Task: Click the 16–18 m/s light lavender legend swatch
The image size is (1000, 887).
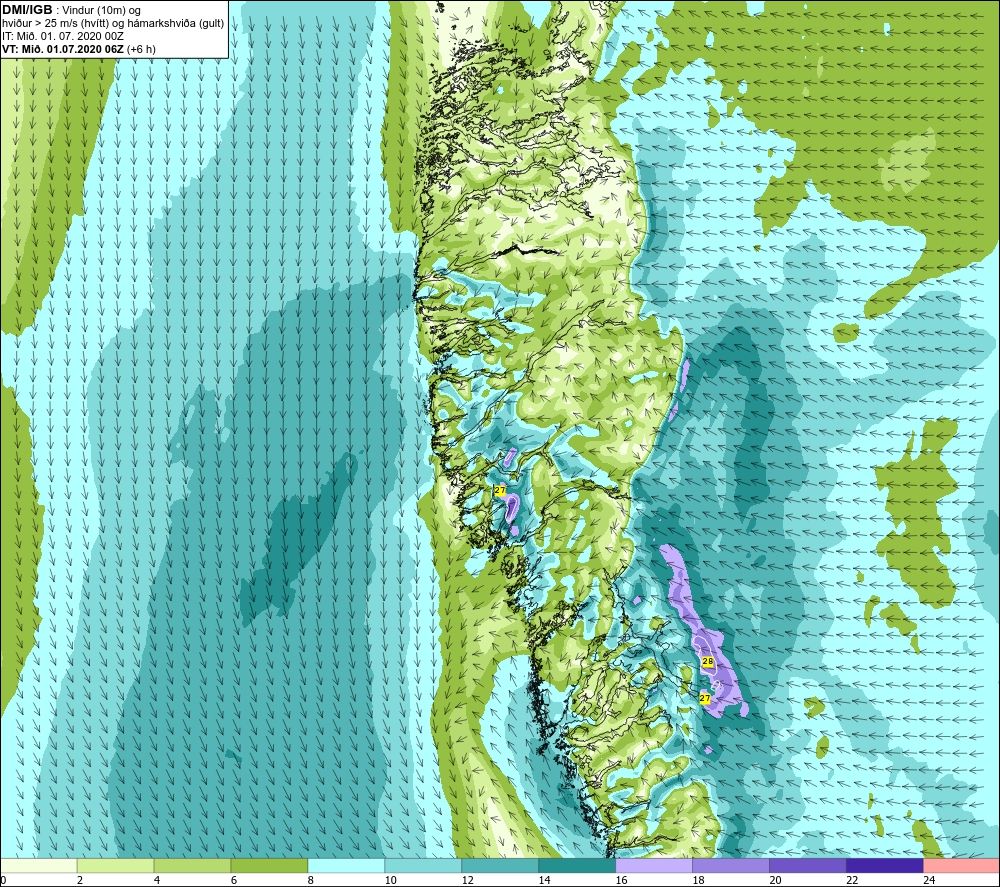Action: [654, 865]
